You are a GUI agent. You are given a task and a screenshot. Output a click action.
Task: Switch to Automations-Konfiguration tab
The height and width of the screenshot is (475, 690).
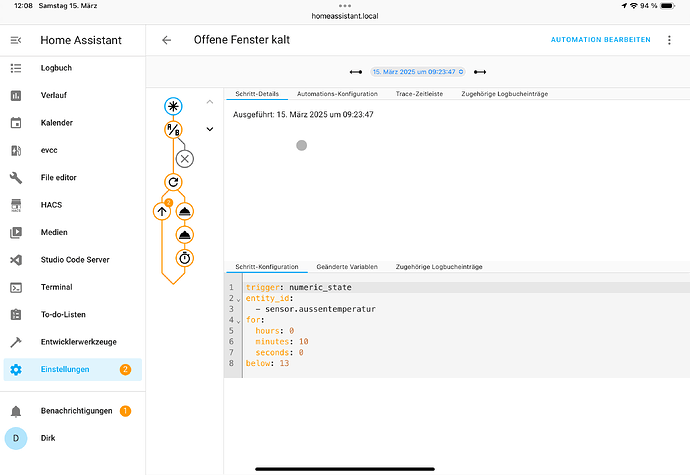click(337, 93)
